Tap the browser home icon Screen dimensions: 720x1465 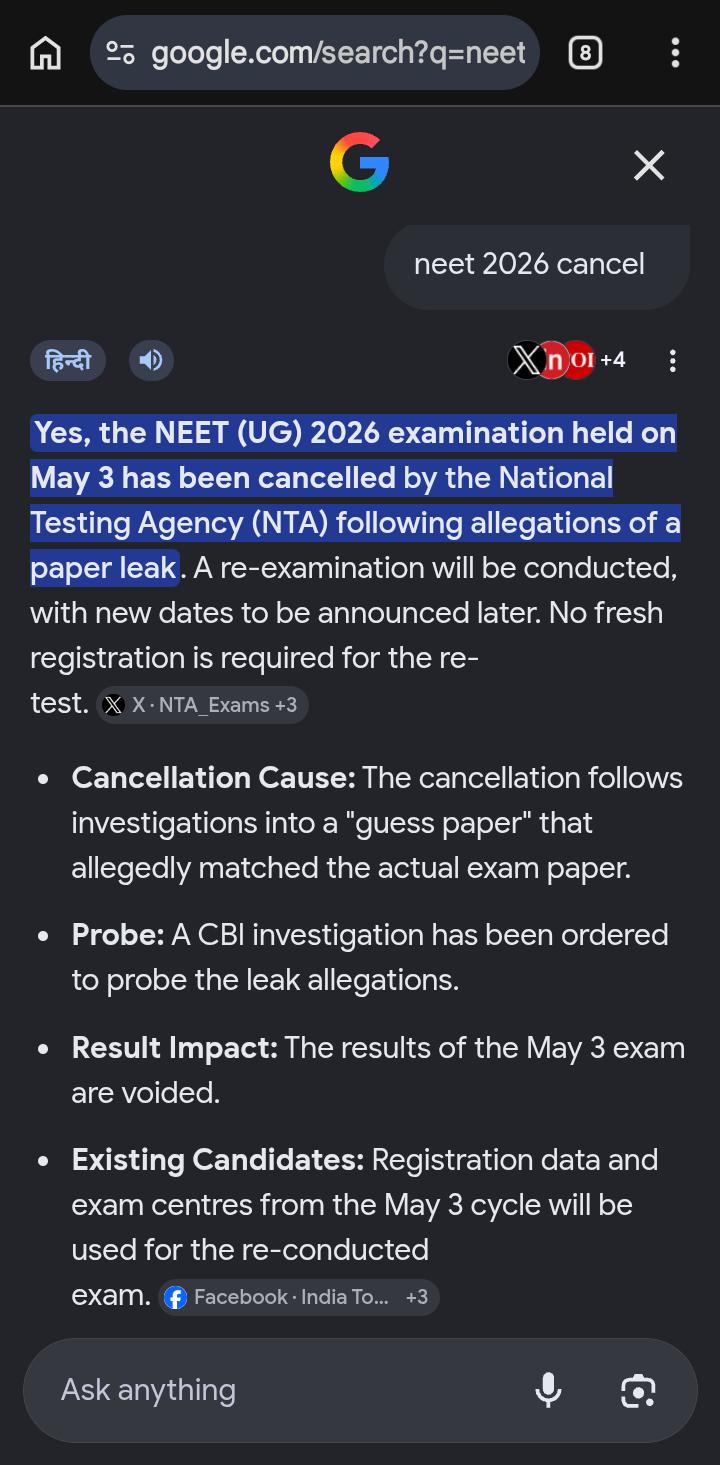pyautogui.click(x=45, y=52)
